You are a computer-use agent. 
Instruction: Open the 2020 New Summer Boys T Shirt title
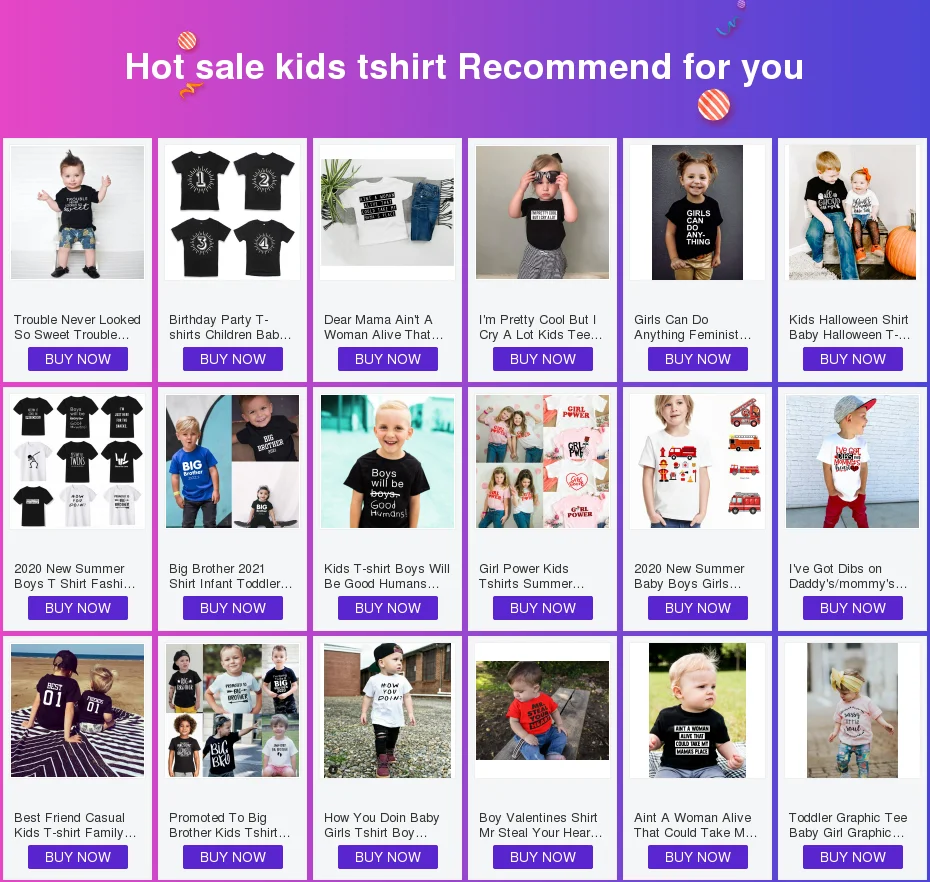point(75,576)
